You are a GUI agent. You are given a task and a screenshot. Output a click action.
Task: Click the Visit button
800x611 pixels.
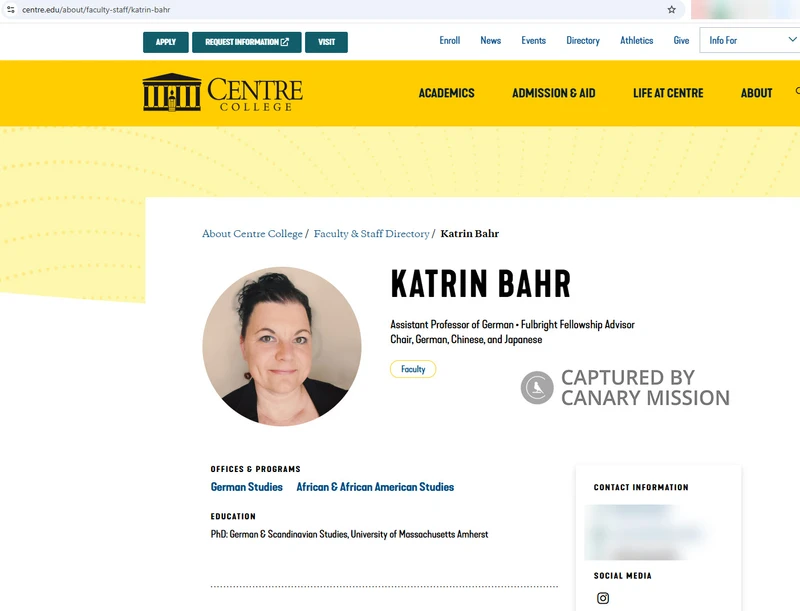tap(327, 42)
